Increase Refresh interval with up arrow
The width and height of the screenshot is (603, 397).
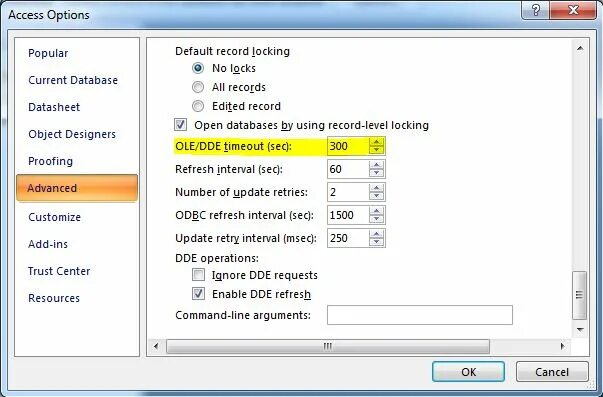pyautogui.click(x=376, y=165)
